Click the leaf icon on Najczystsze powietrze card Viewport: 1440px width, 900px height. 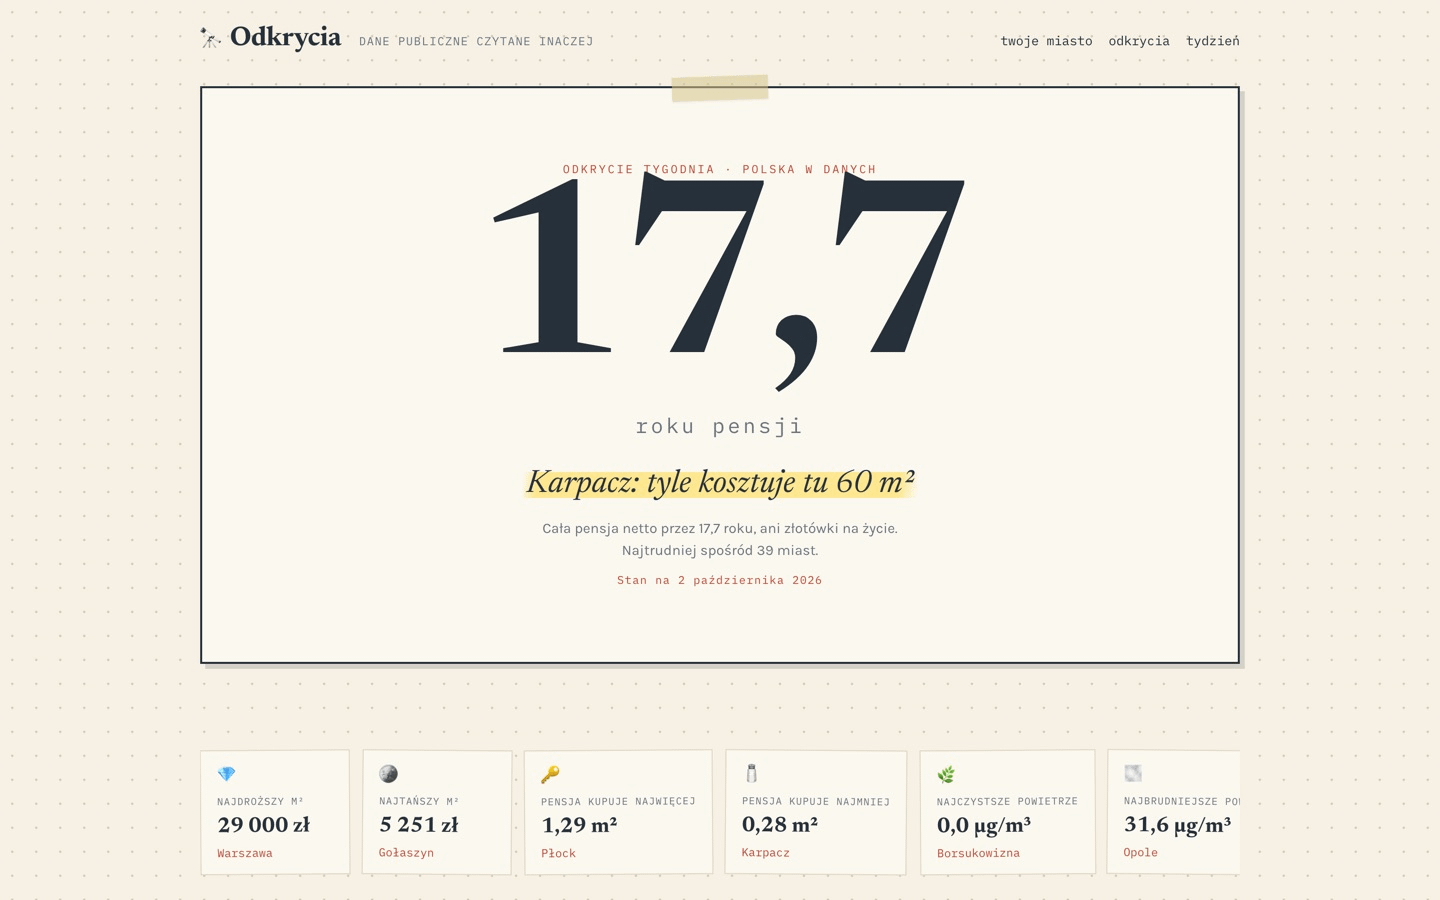click(x=946, y=774)
